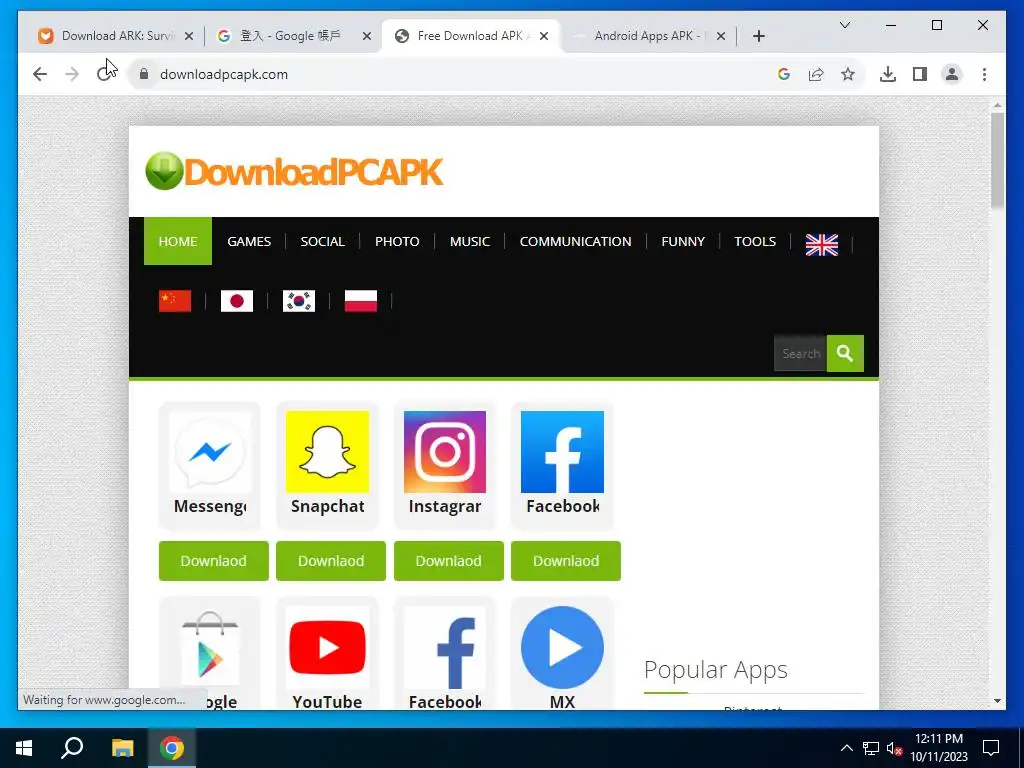Open the MX Player app icon
Viewport: 1024px width, 768px height.
pos(562,647)
